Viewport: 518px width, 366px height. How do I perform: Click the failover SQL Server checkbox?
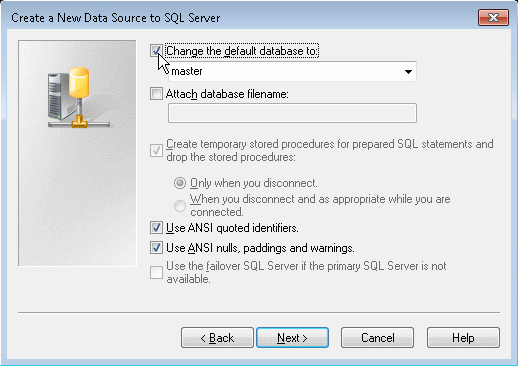(x=156, y=272)
